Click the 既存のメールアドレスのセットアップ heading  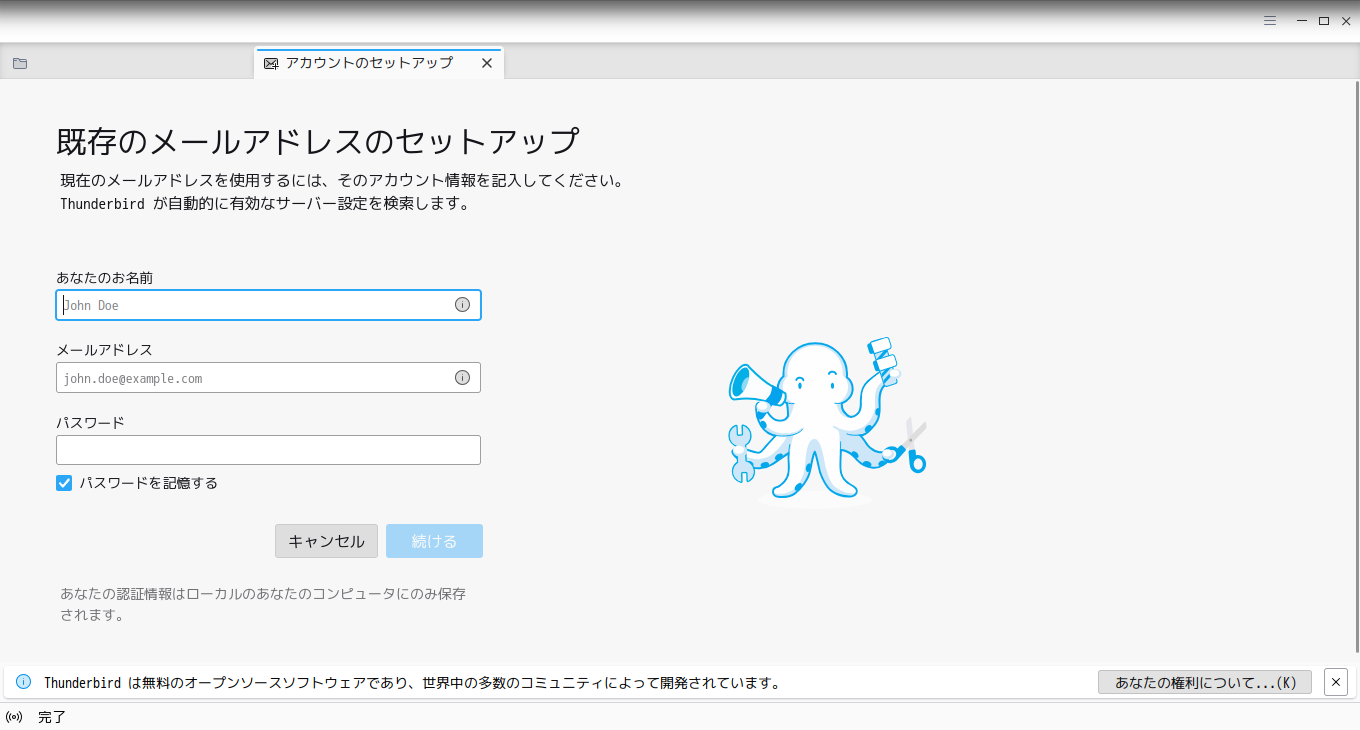(318, 141)
